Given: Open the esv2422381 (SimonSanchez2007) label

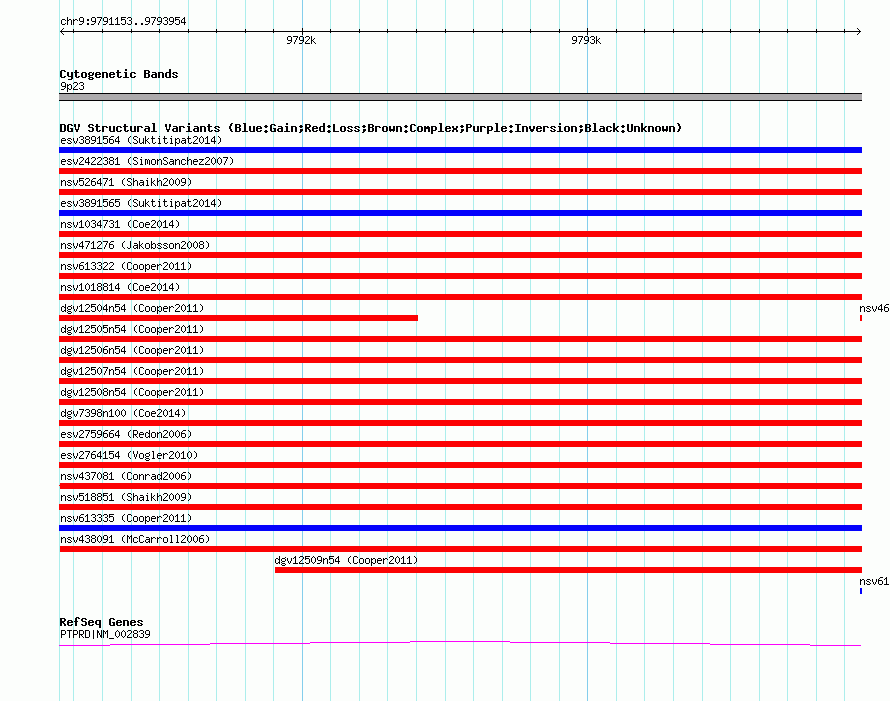Looking at the screenshot, I should click(147, 161).
